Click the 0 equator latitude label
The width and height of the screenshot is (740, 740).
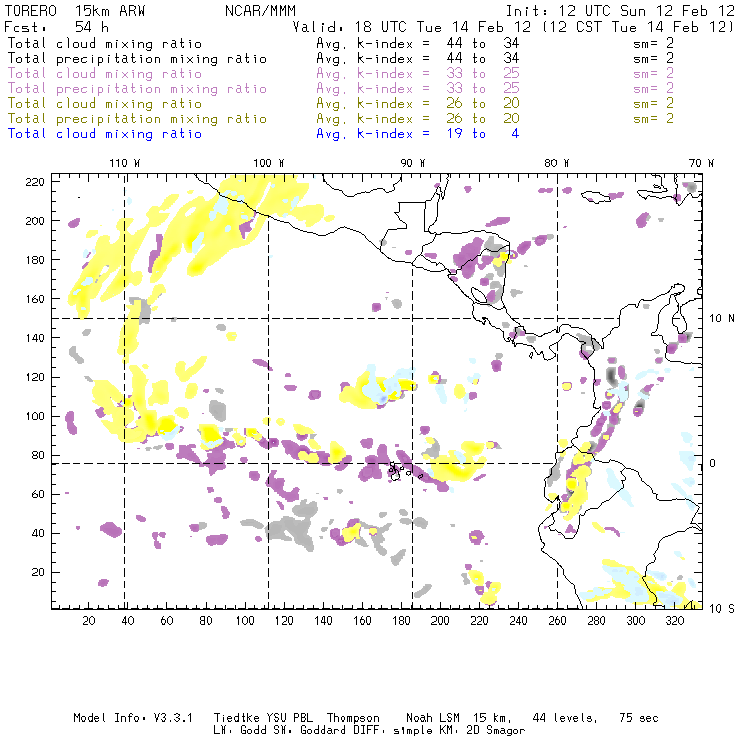(x=713, y=463)
